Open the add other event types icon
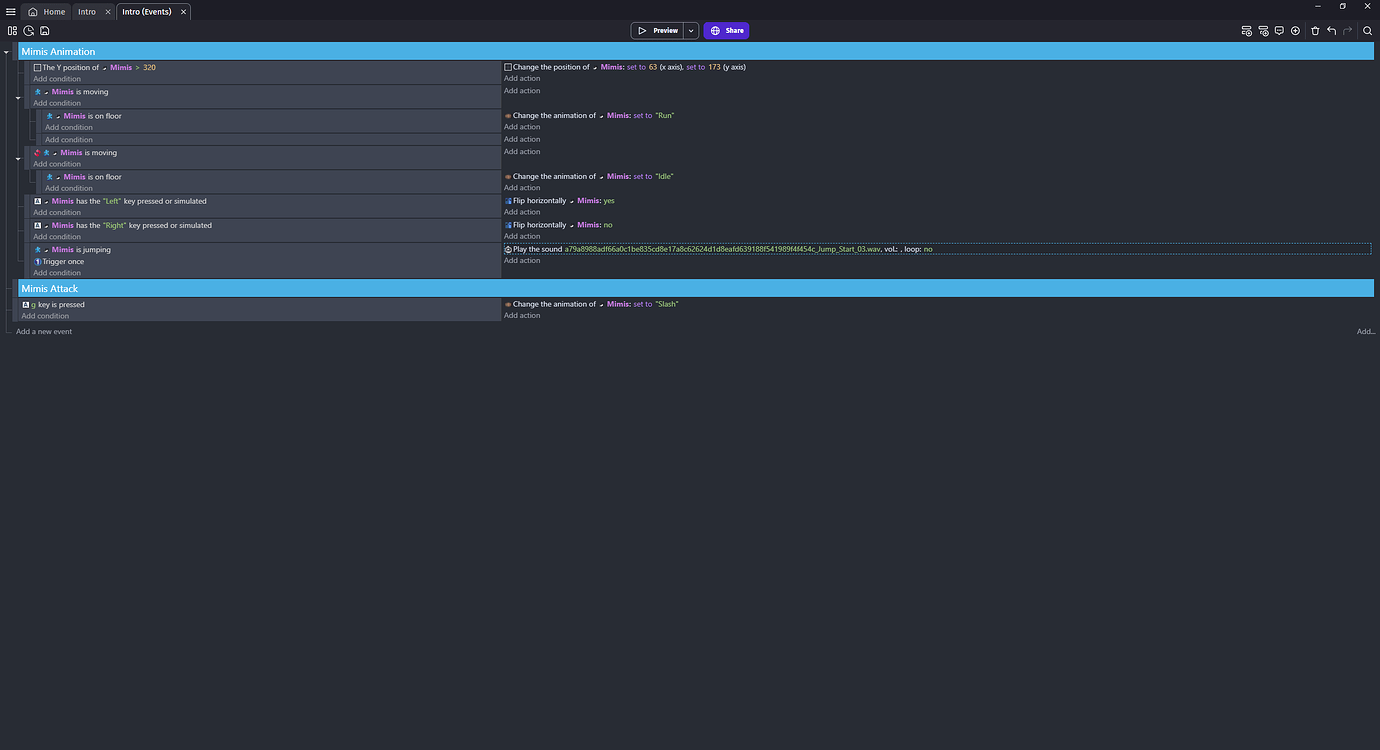The width and height of the screenshot is (1380, 750). tap(1295, 31)
